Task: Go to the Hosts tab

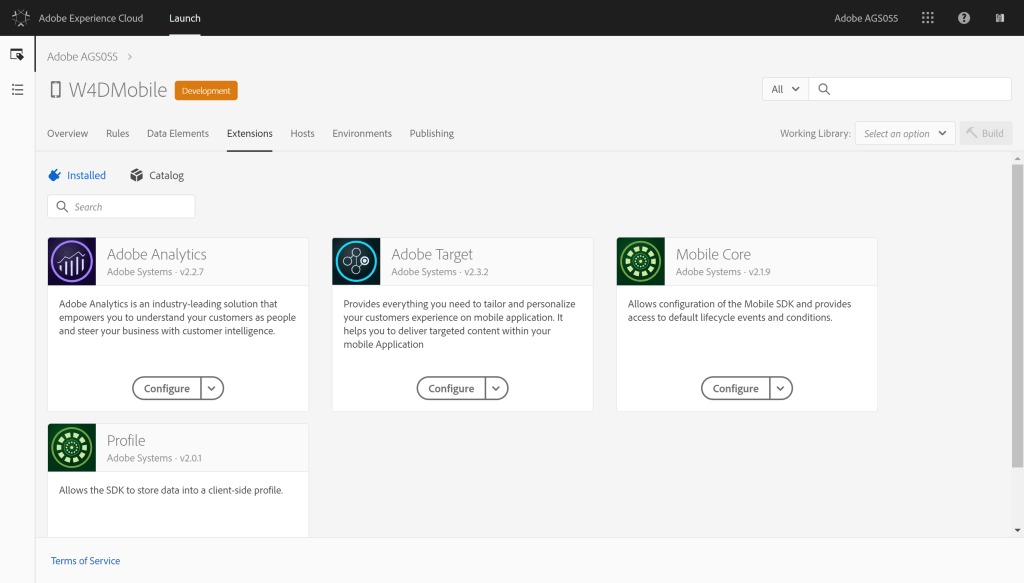Action: click(302, 133)
